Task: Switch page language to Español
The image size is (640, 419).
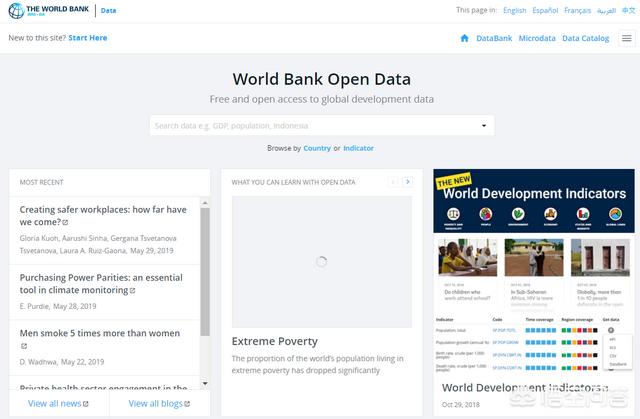Action: click(545, 10)
